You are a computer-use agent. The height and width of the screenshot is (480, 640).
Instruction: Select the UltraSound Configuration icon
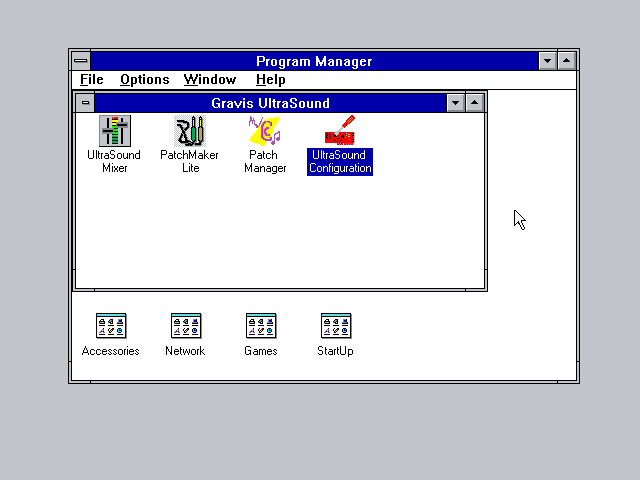point(340,131)
